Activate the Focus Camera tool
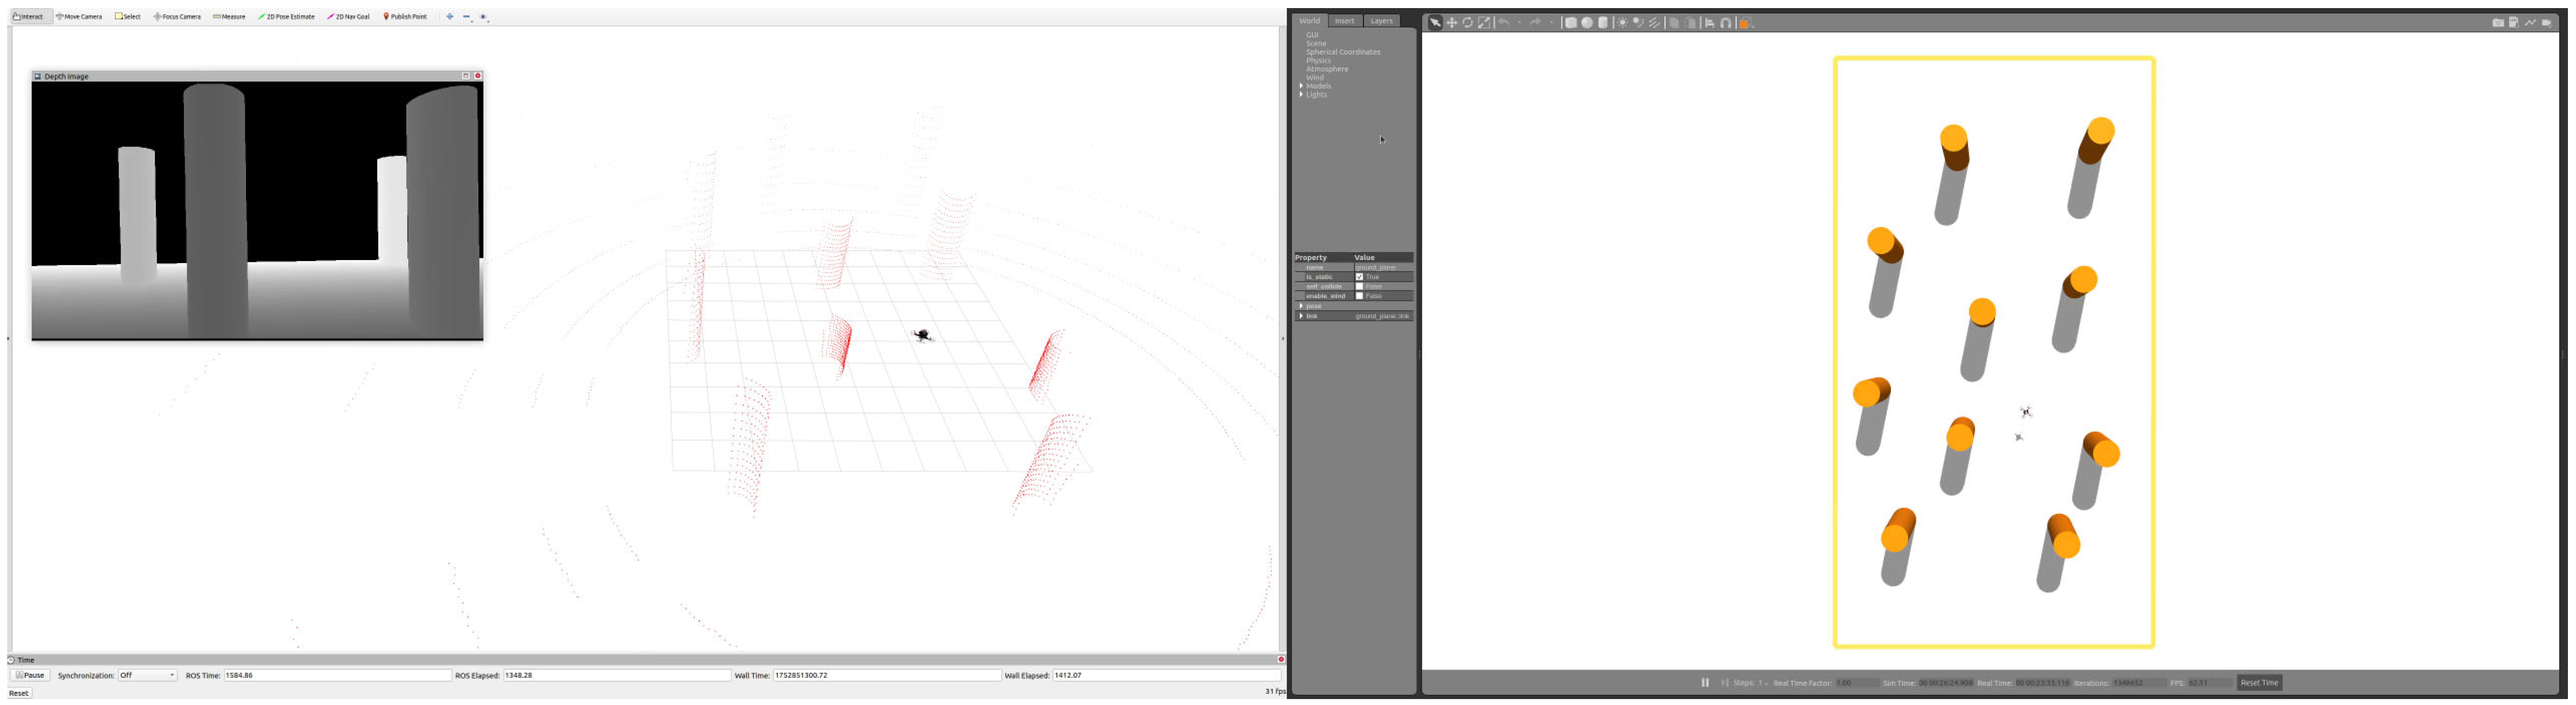Image resolution: width=2576 pixels, height=705 pixels. tap(177, 17)
